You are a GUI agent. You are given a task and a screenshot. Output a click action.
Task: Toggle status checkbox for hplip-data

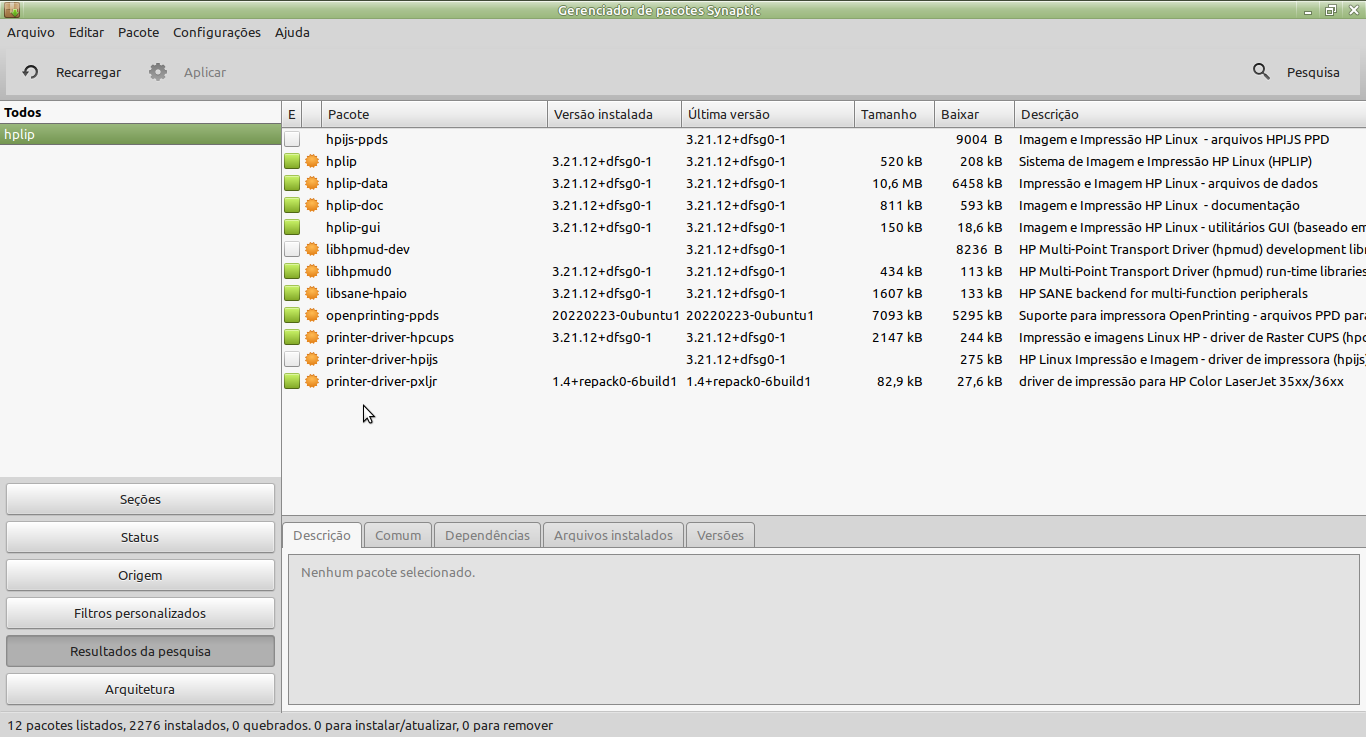point(292,183)
